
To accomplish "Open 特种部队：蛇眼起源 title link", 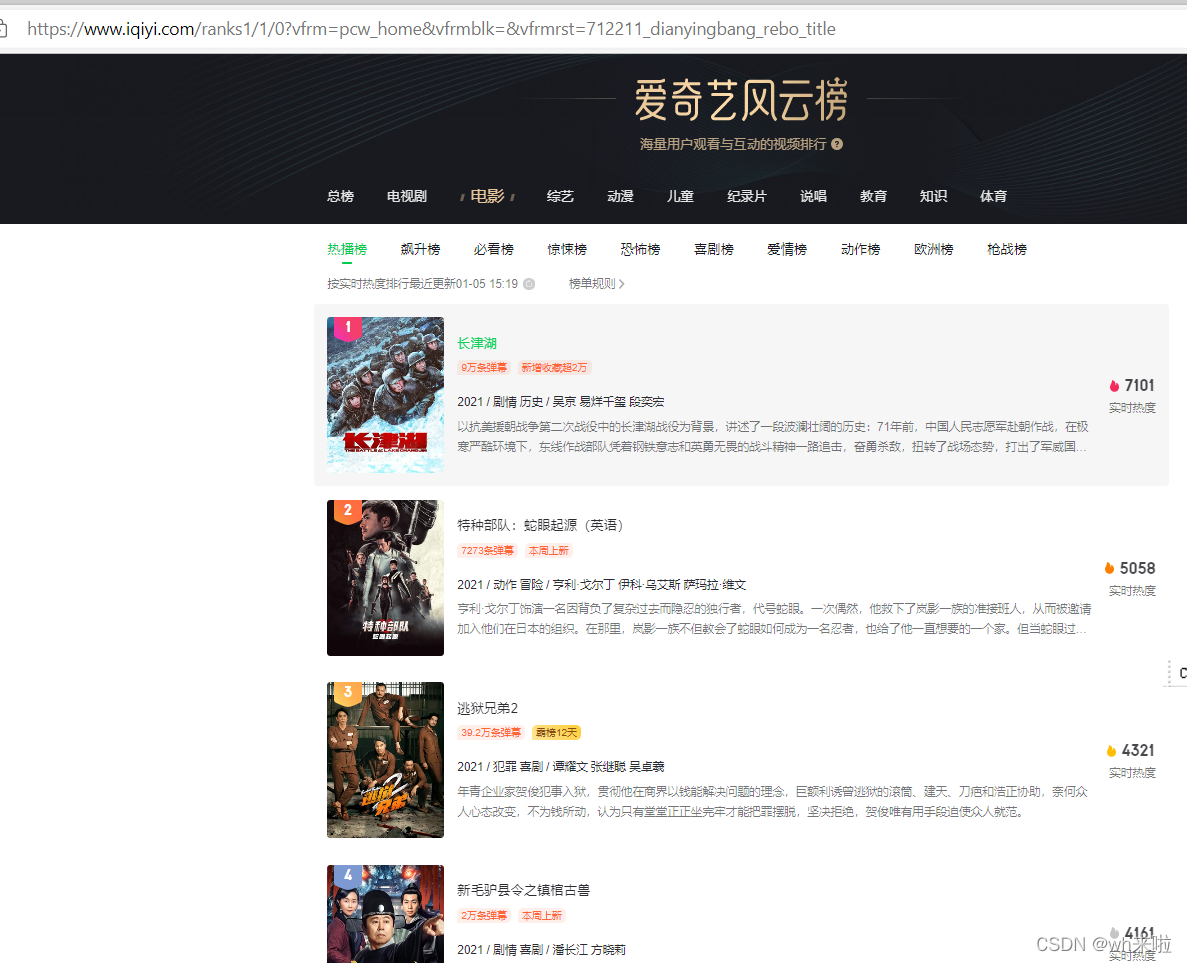I will click(x=540, y=525).
